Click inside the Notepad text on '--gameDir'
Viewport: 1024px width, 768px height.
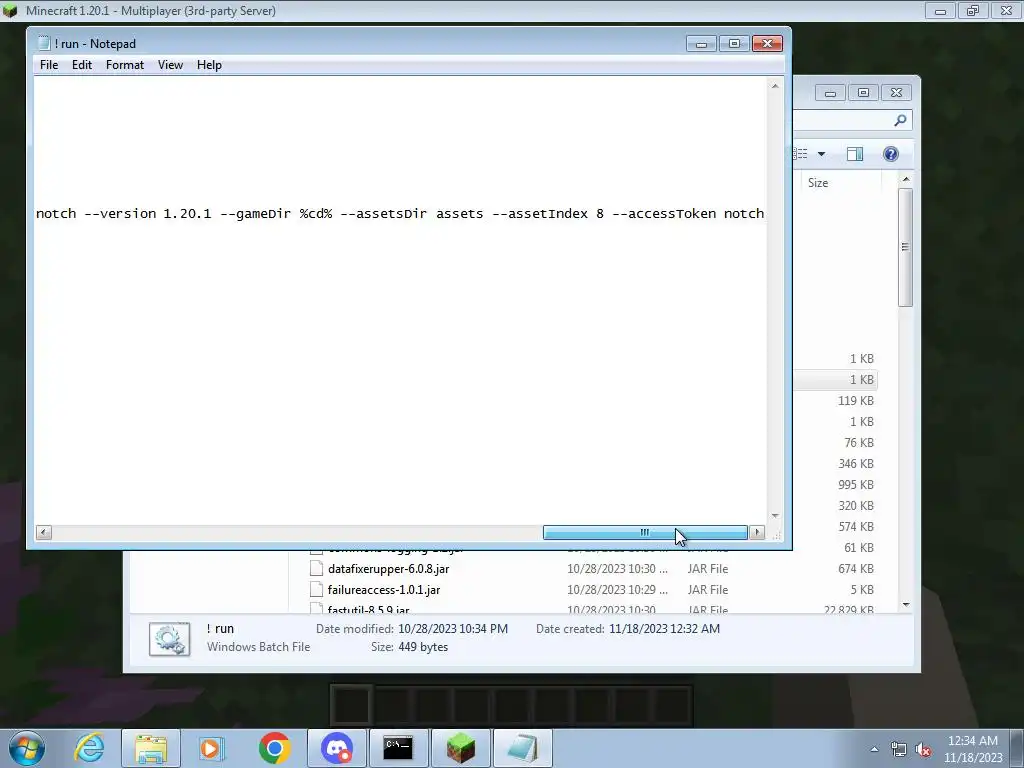tap(255, 214)
